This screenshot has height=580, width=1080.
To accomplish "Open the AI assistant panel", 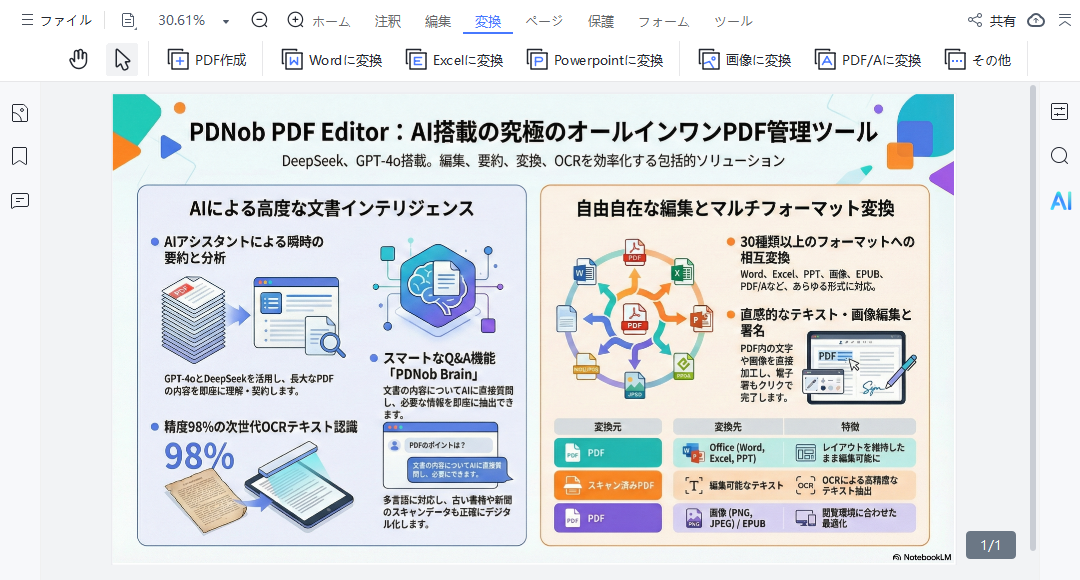I will coord(1059,200).
